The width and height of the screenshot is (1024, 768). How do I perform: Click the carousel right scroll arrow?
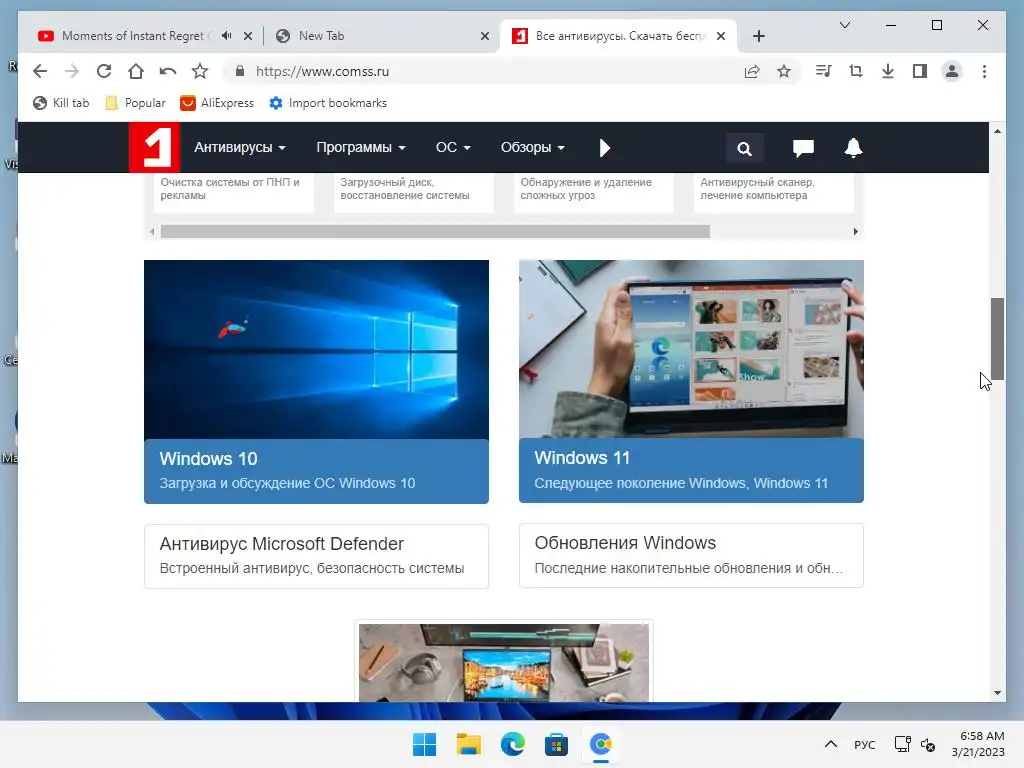856,231
